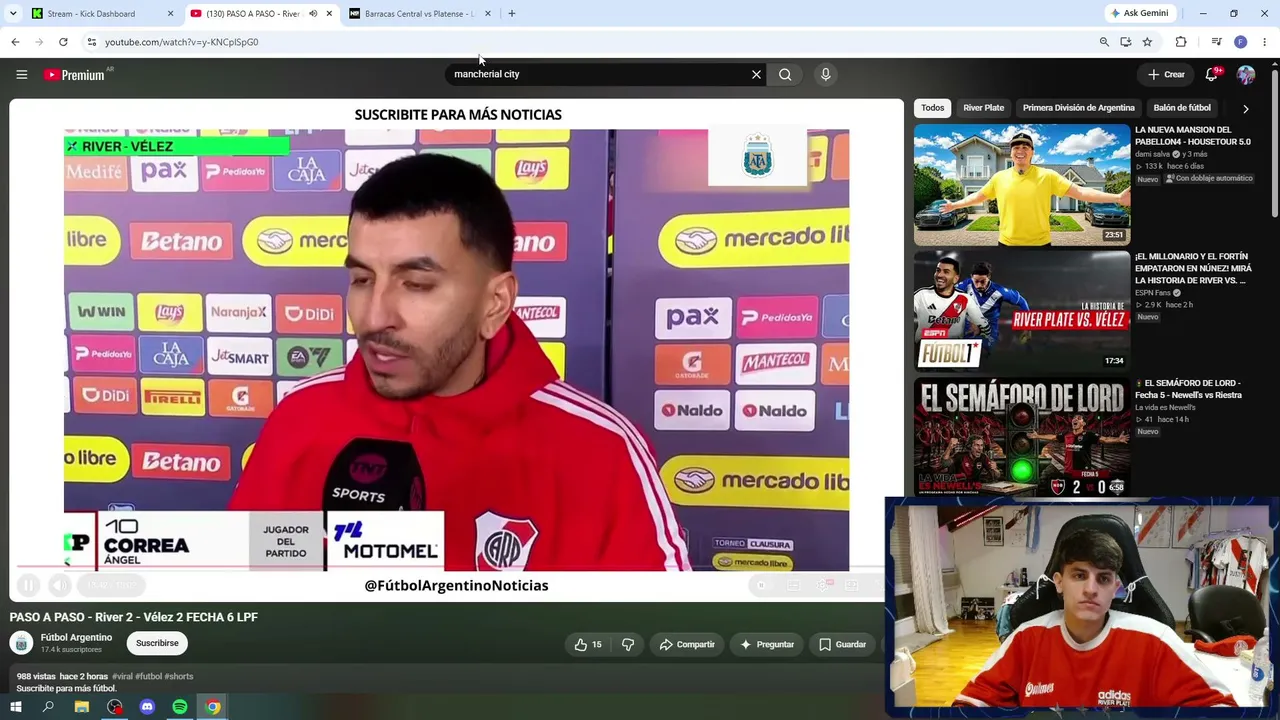Run search with the magnifier button

tap(785, 74)
